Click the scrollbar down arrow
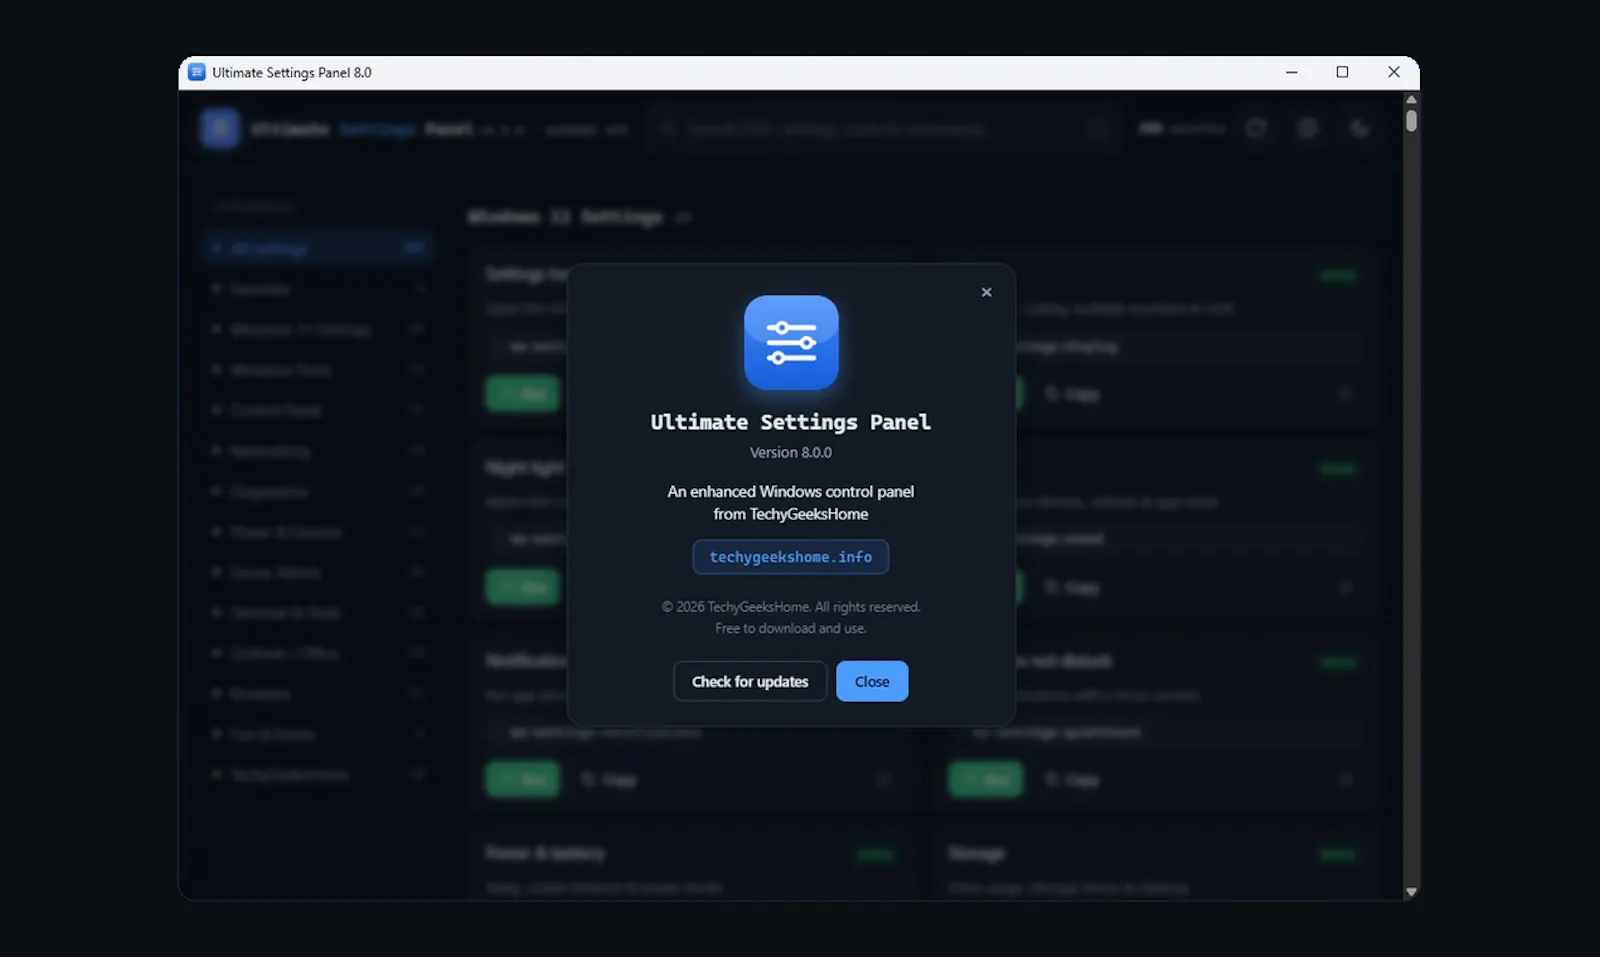This screenshot has height=957, width=1600. click(x=1411, y=891)
